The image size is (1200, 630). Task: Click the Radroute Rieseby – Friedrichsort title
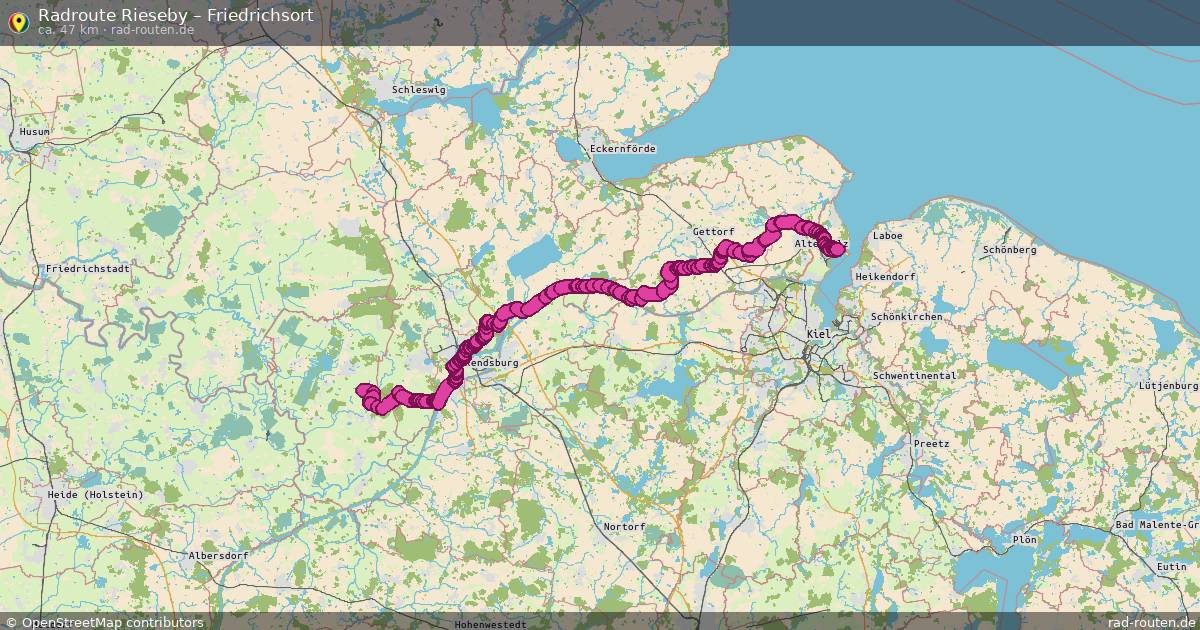[175, 14]
